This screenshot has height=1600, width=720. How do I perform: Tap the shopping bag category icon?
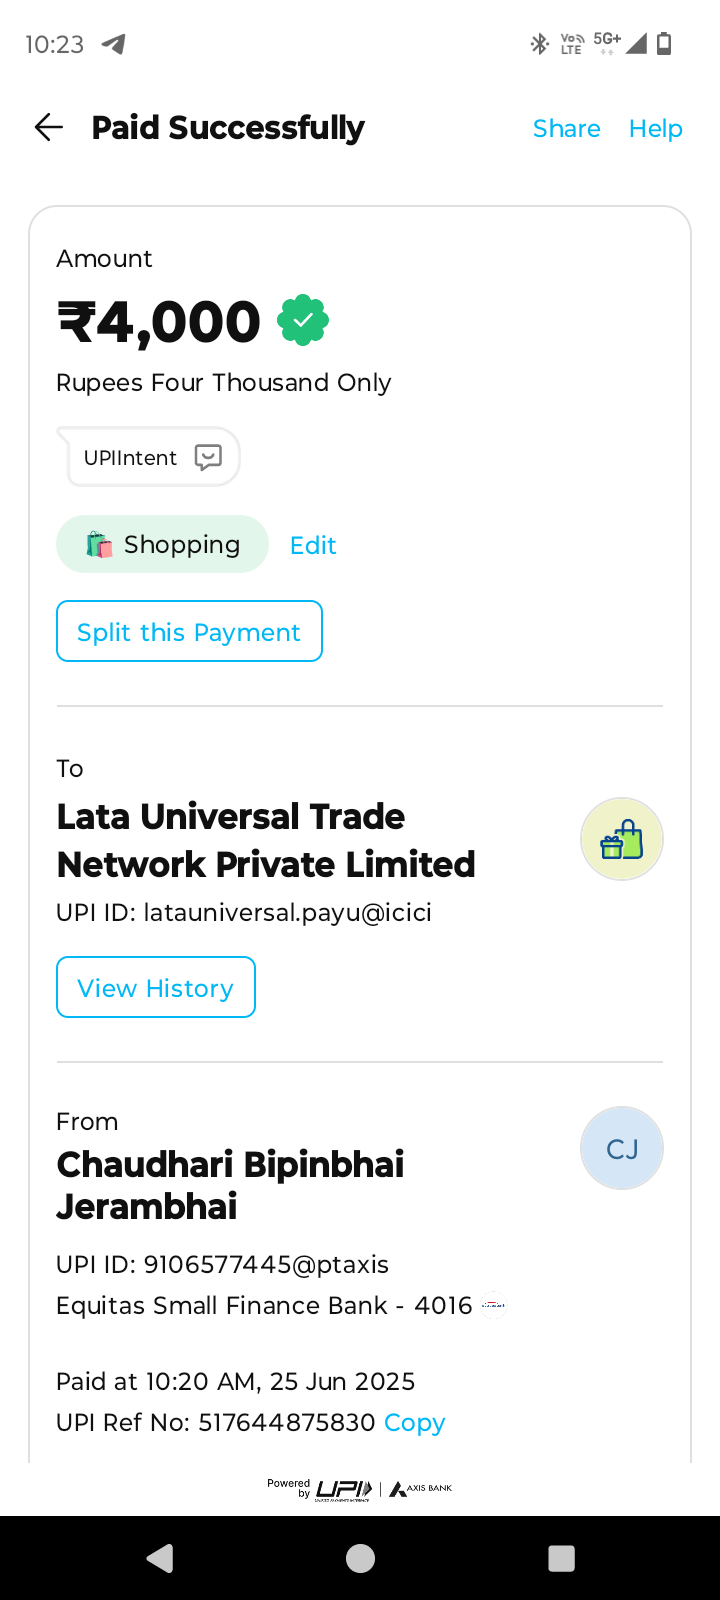pyautogui.click(x=99, y=545)
